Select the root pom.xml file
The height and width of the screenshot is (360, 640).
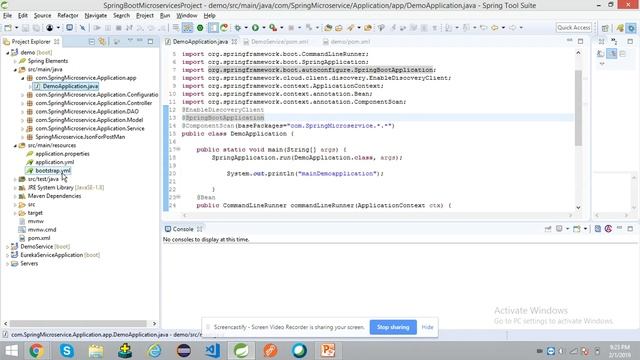coord(39,238)
